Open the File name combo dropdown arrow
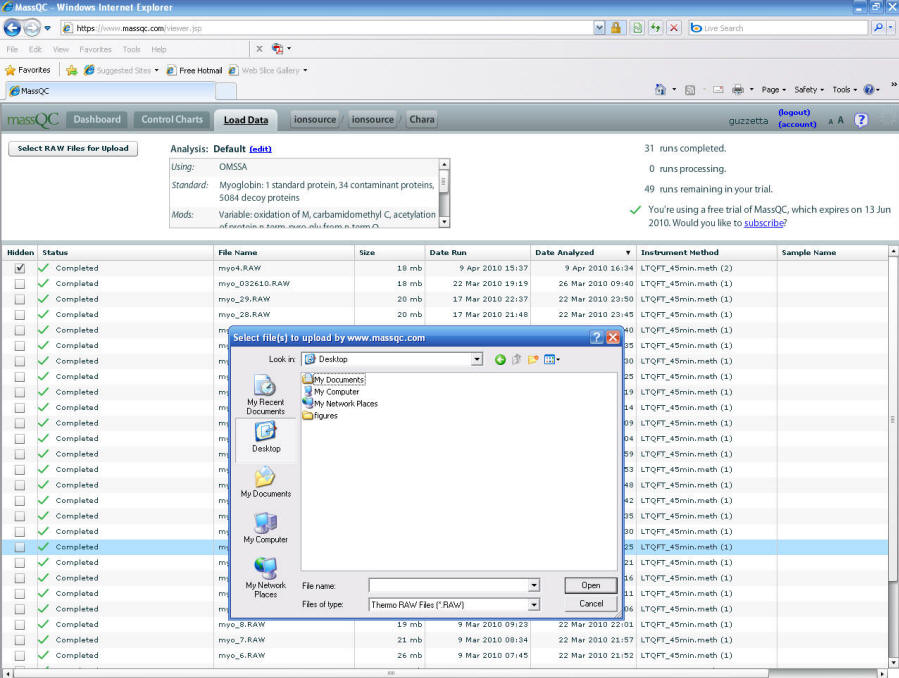Image resolution: width=899 pixels, height=678 pixels. pyautogui.click(x=534, y=585)
